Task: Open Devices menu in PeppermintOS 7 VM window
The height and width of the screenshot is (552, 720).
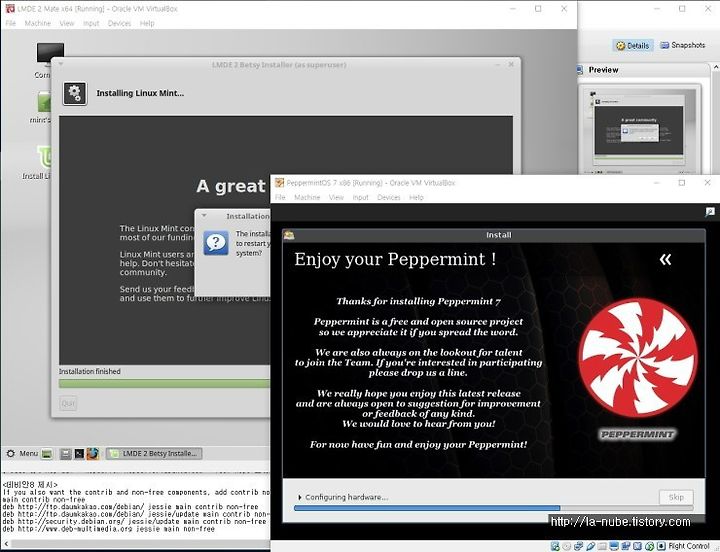Action: click(389, 197)
